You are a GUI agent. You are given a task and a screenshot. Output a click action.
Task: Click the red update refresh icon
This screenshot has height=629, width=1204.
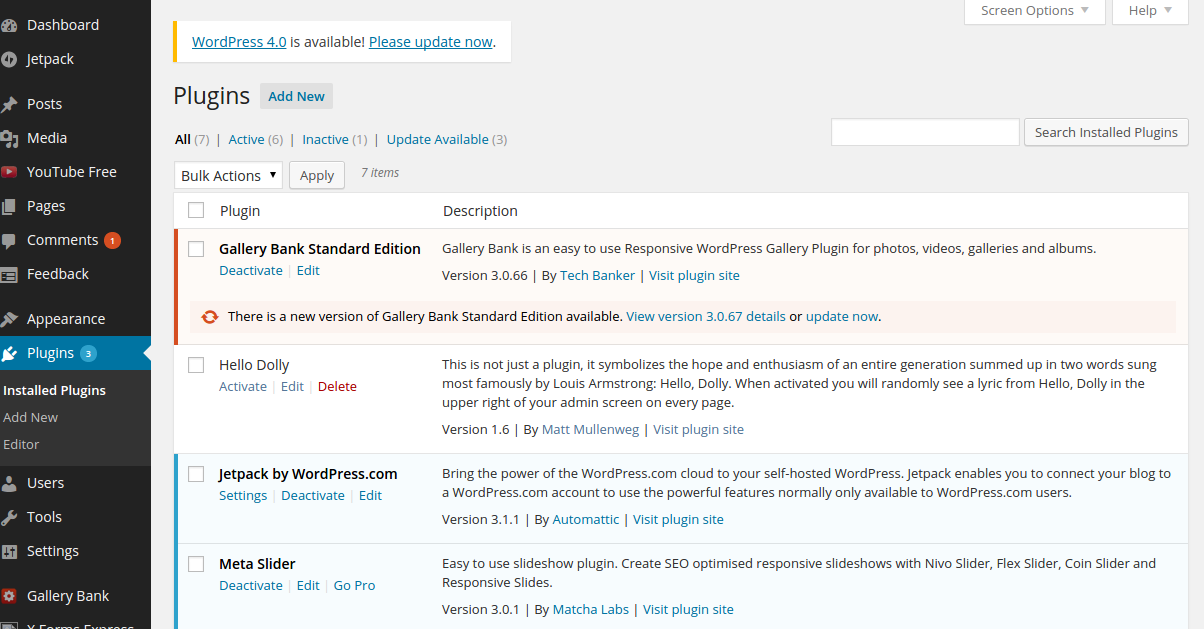point(209,316)
